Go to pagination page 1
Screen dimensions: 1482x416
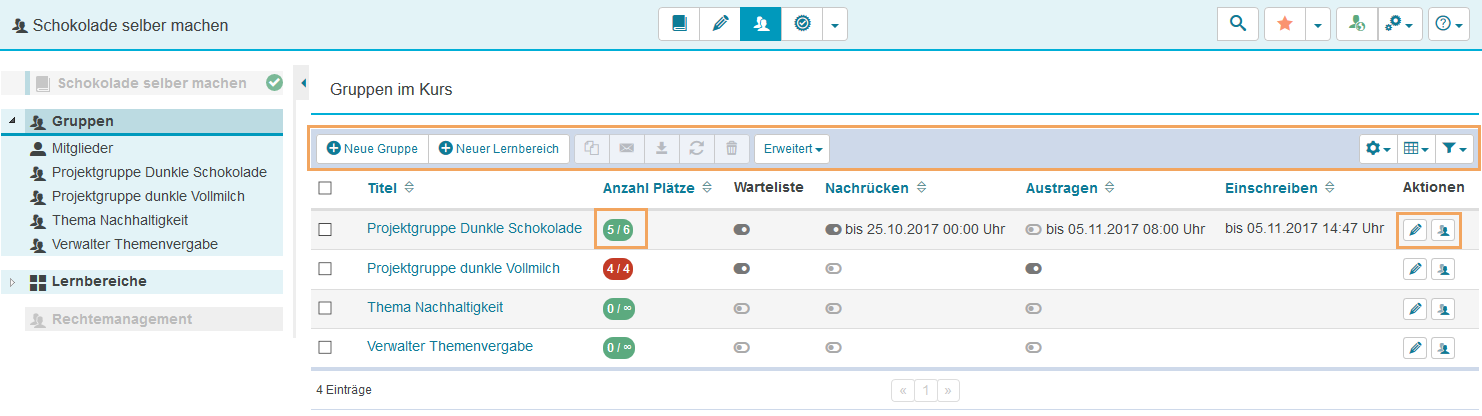(926, 390)
